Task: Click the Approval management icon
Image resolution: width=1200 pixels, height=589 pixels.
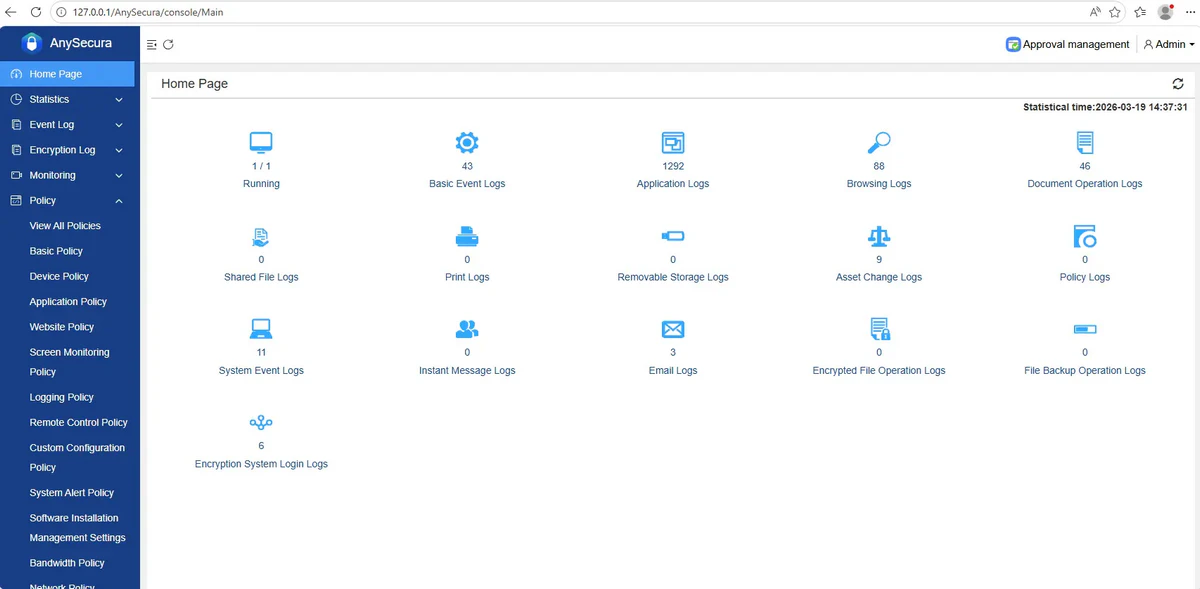Action: click(x=1013, y=44)
